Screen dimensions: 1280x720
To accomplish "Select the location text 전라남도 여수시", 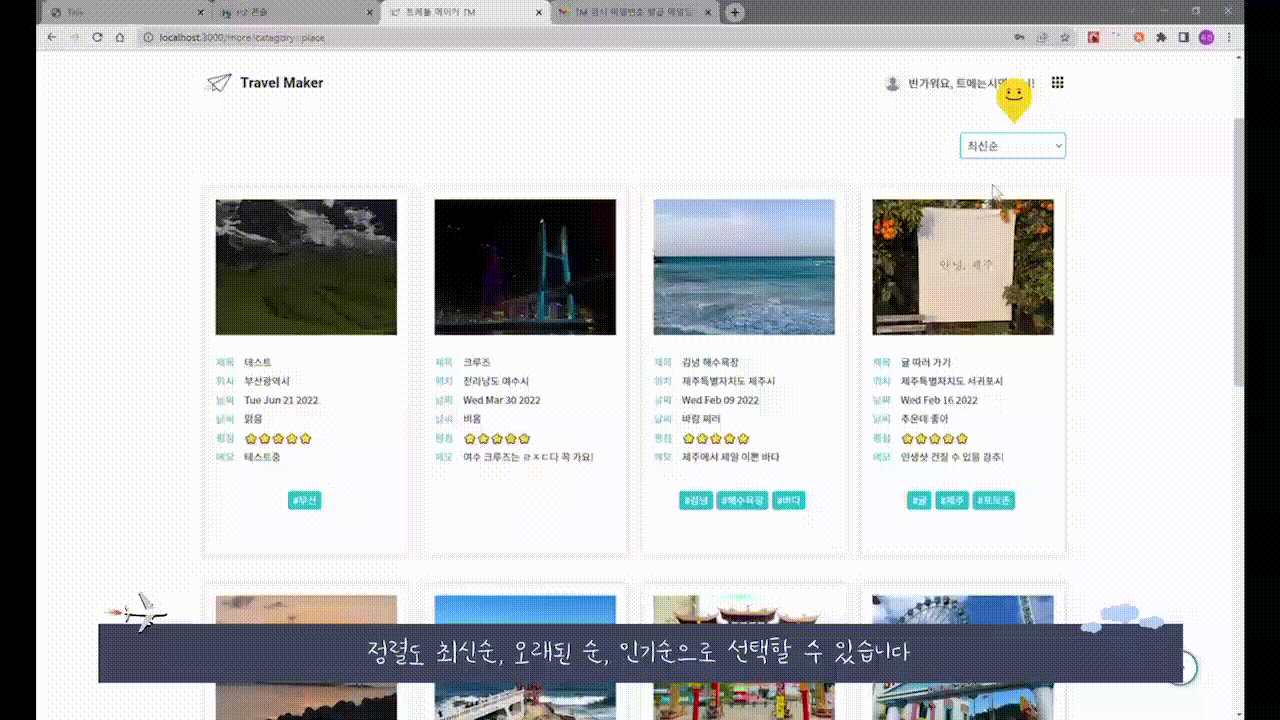I will [496, 381].
